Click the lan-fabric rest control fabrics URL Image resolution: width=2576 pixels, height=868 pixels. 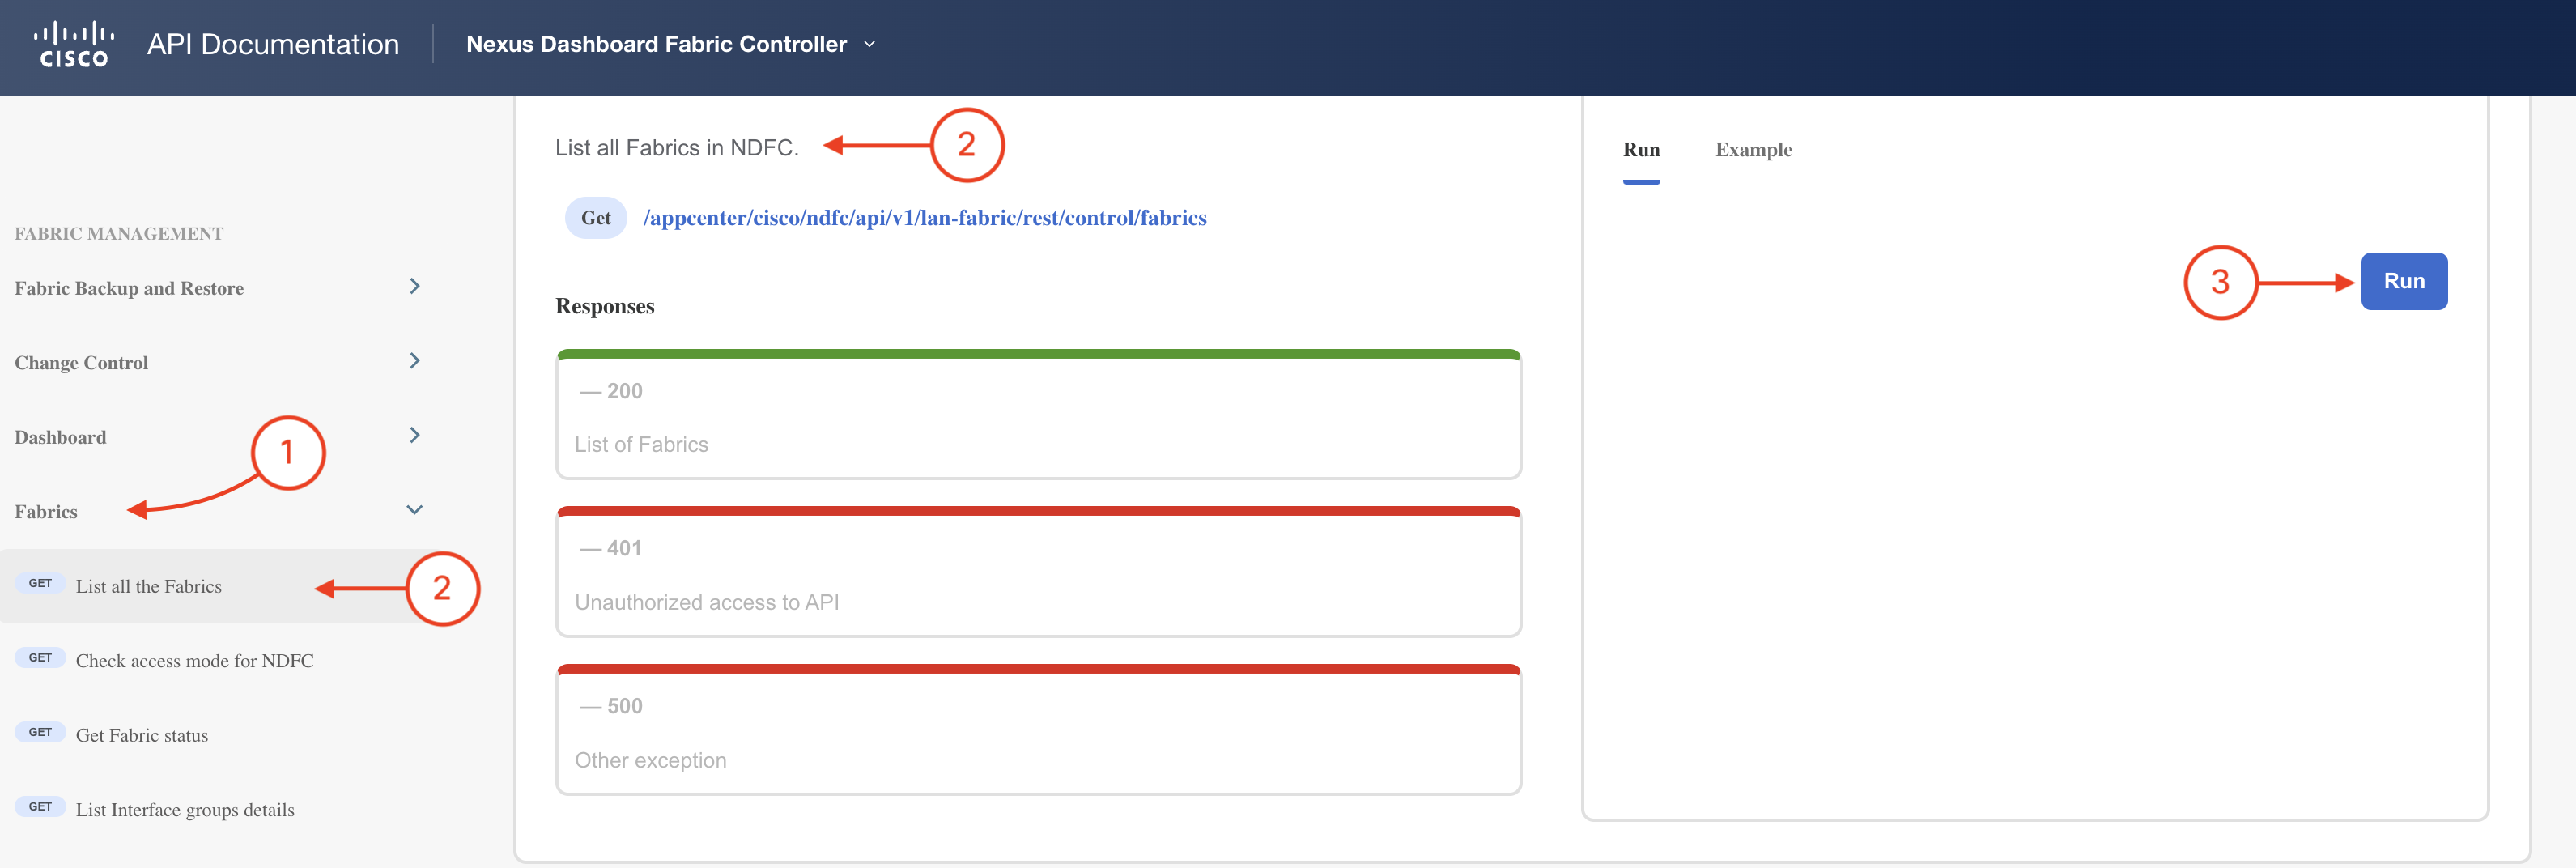point(925,218)
